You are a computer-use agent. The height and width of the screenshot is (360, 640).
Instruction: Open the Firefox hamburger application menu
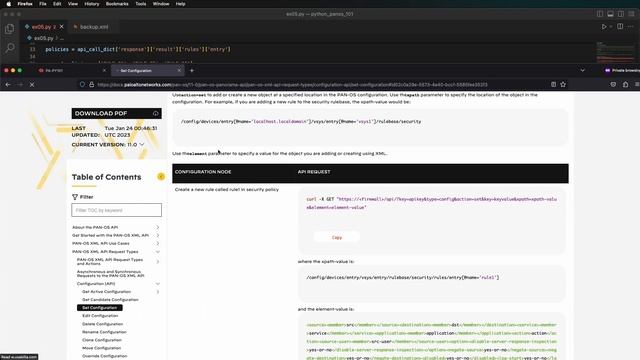pyautogui.click(x=637, y=84)
